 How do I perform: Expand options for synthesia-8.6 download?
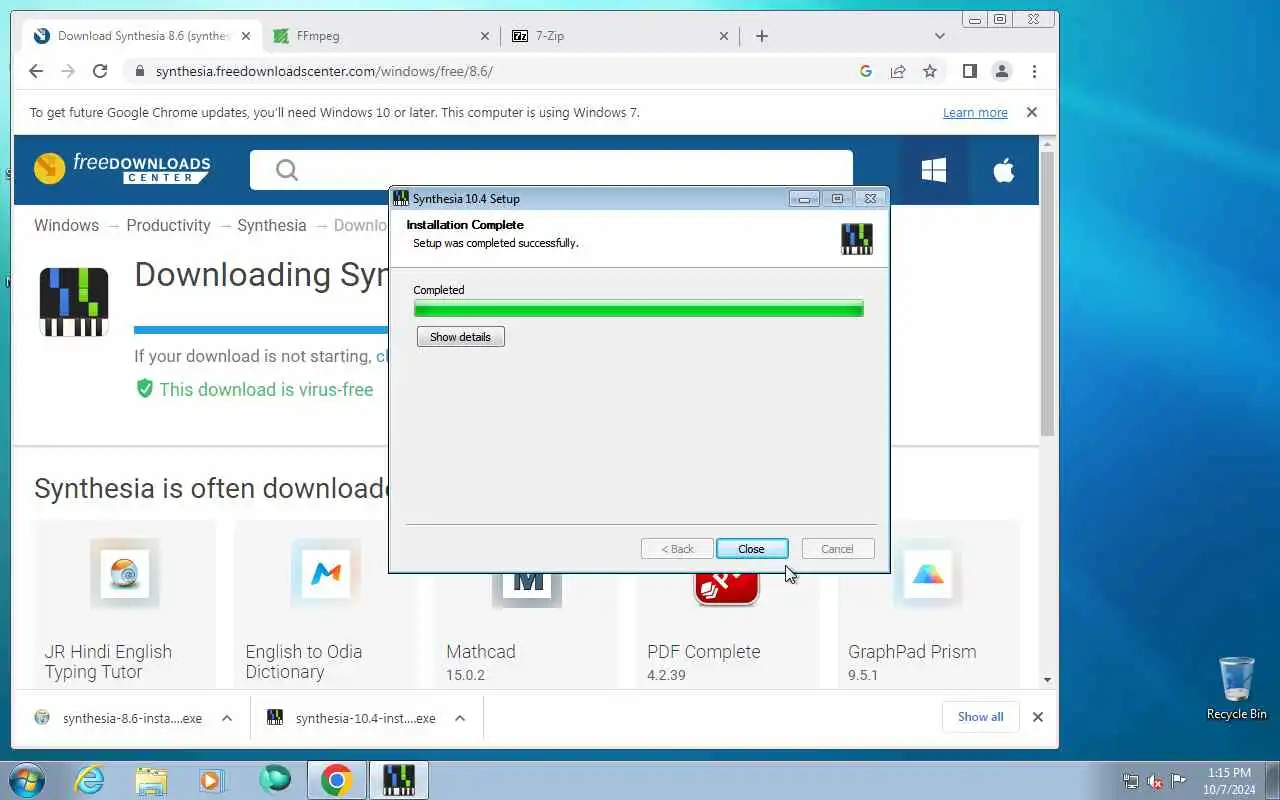(227, 718)
